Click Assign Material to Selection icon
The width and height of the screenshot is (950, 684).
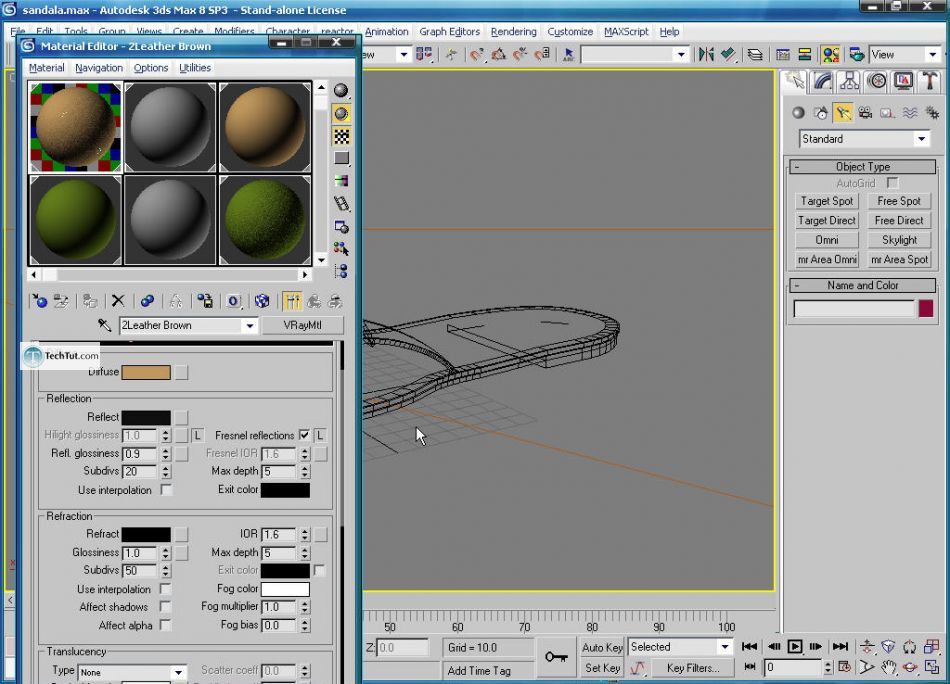pos(90,300)
